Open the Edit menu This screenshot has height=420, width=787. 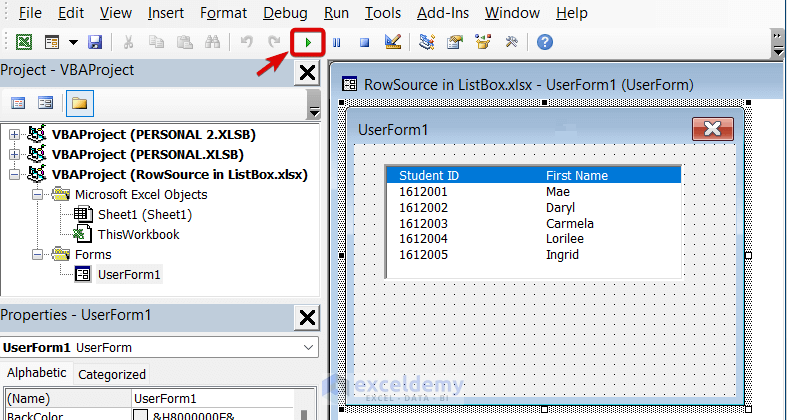(71, 13)
